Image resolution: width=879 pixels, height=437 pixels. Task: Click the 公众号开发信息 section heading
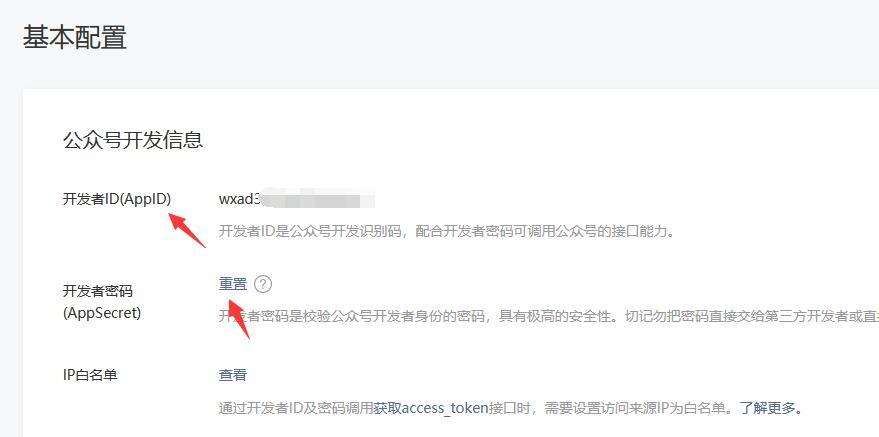133,140
